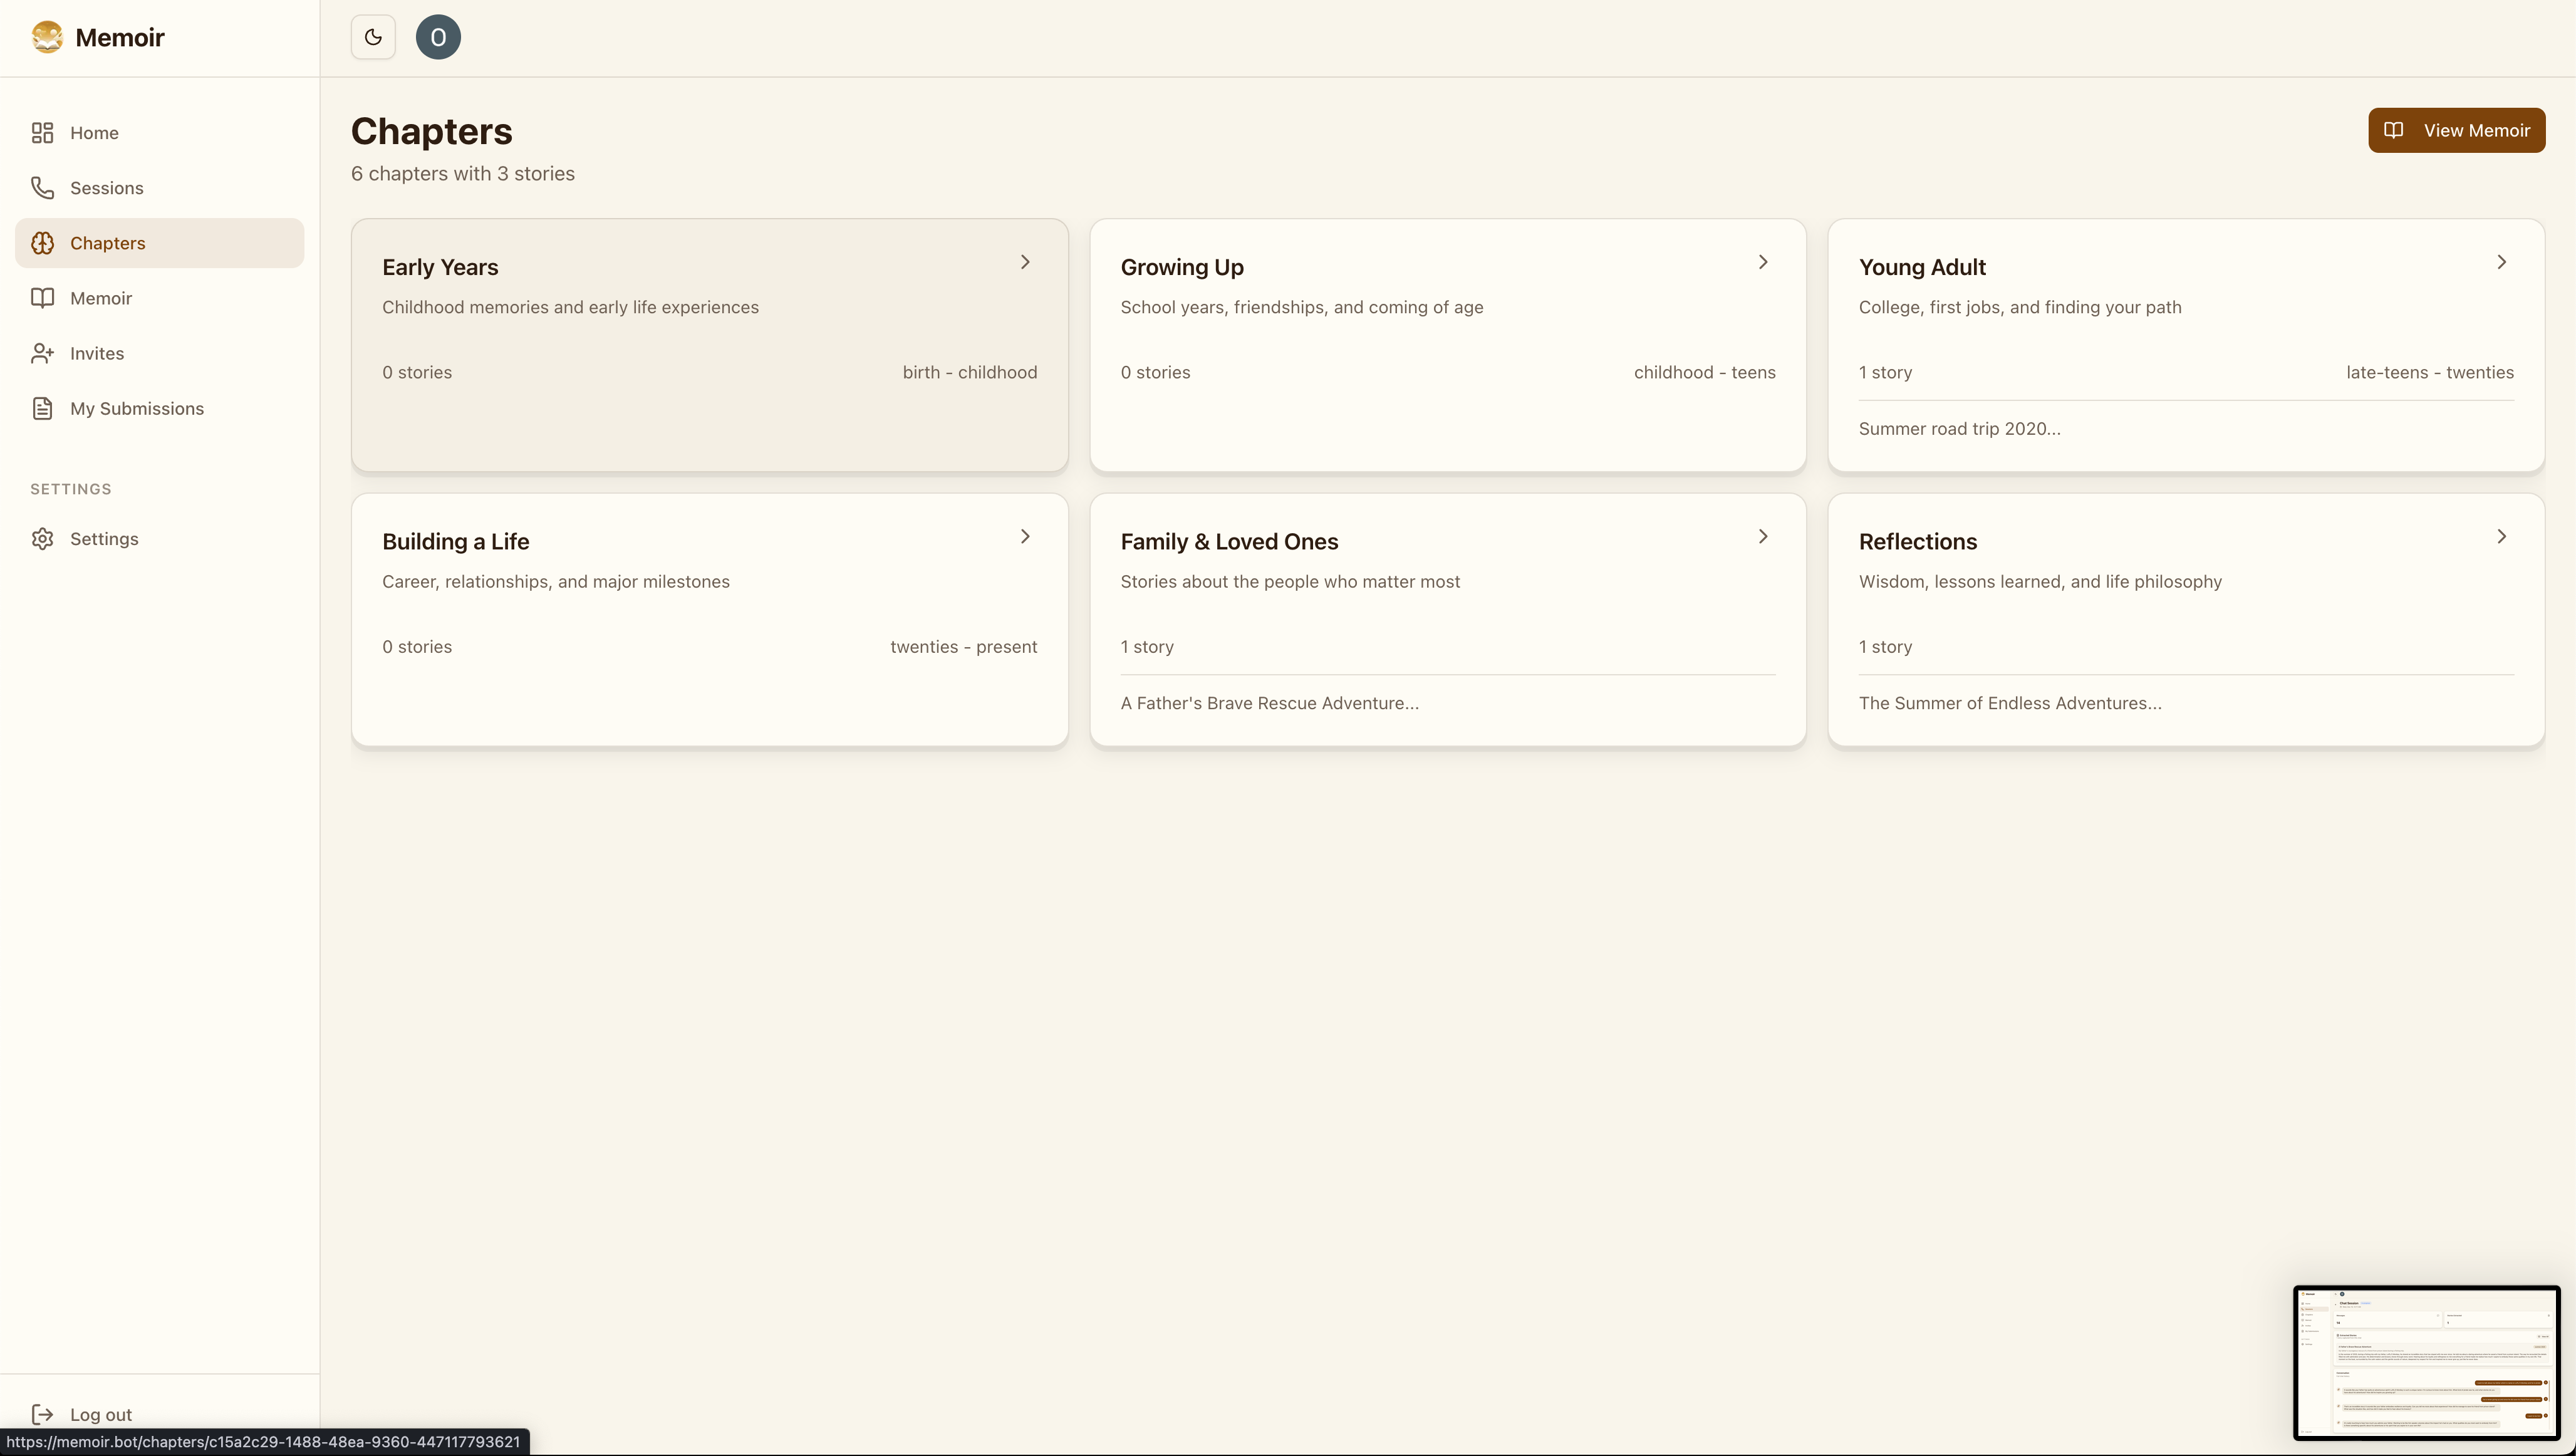This screenshot has width=2576, height=1456.
Task: Select Chapters in the sidebar menu
Action: [x=108, y=243]
